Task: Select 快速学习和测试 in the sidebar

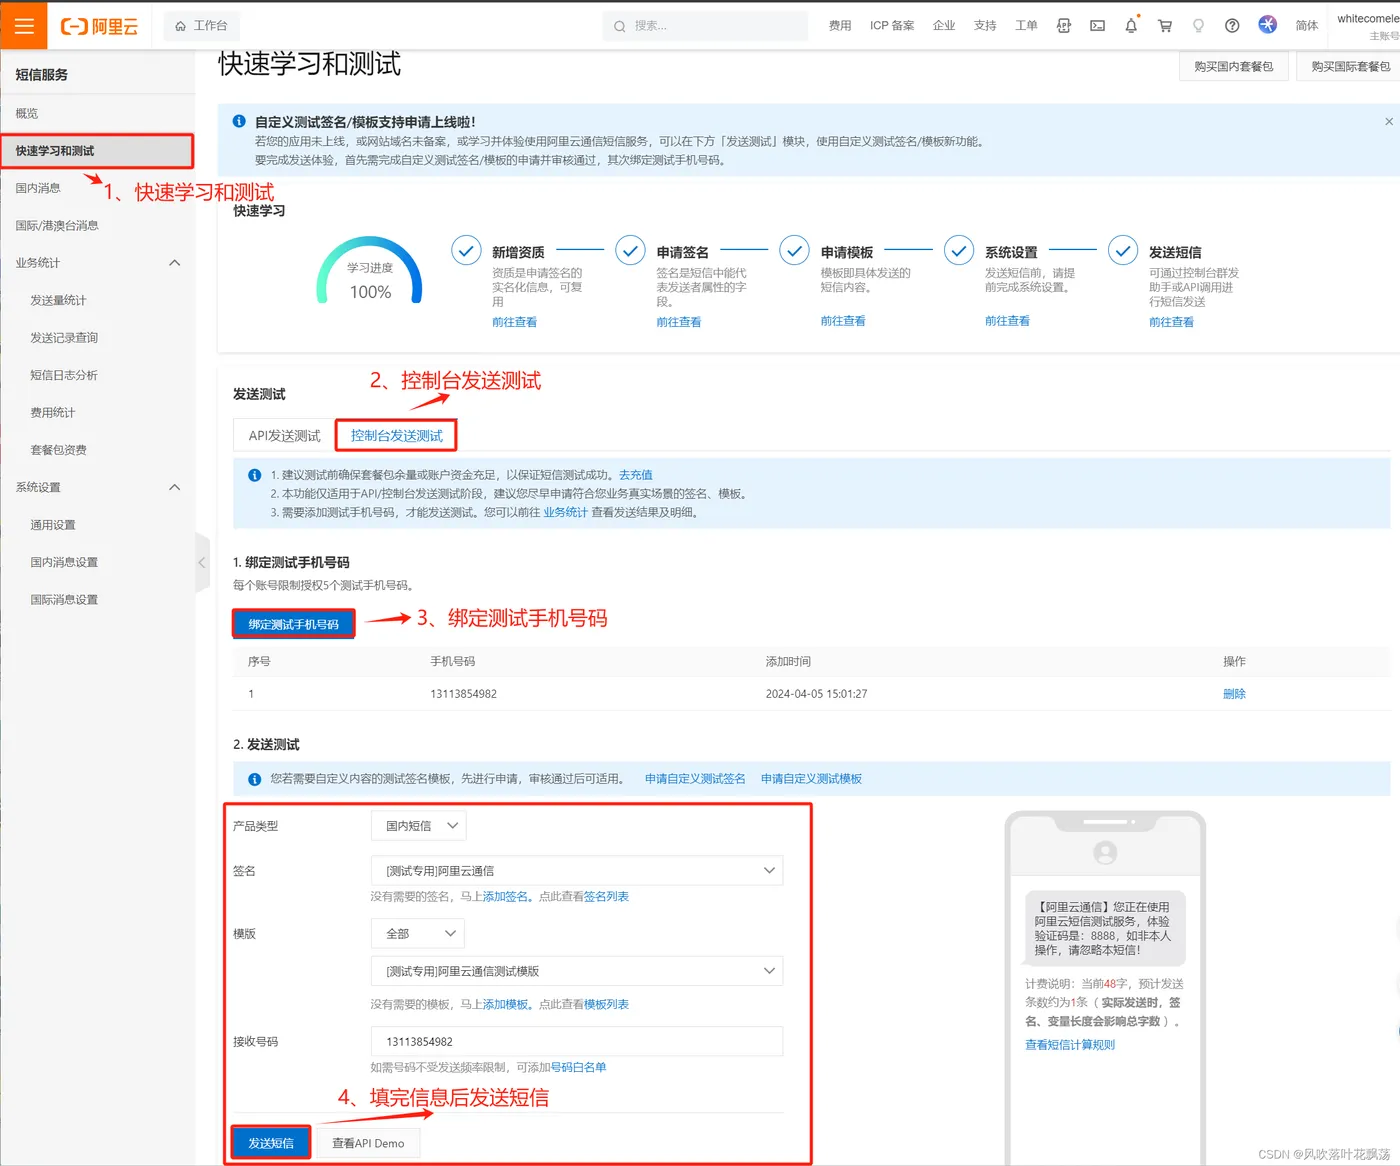Action: click(97, 151)
